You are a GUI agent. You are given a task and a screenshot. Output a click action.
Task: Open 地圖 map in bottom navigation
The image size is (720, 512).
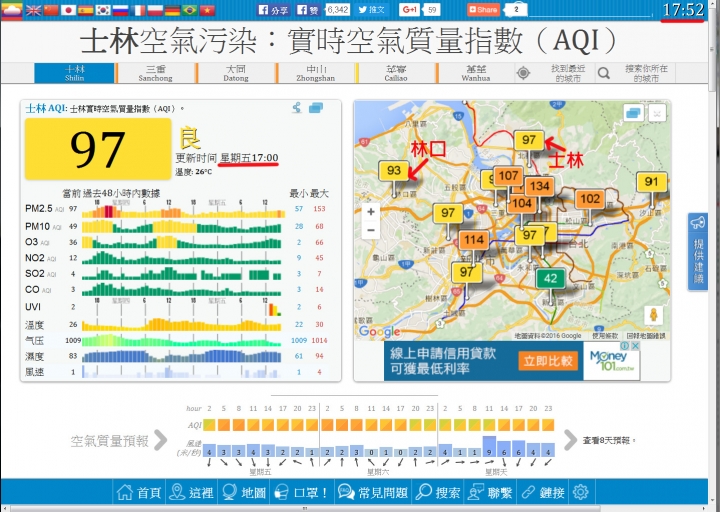(x=244, y=492)
